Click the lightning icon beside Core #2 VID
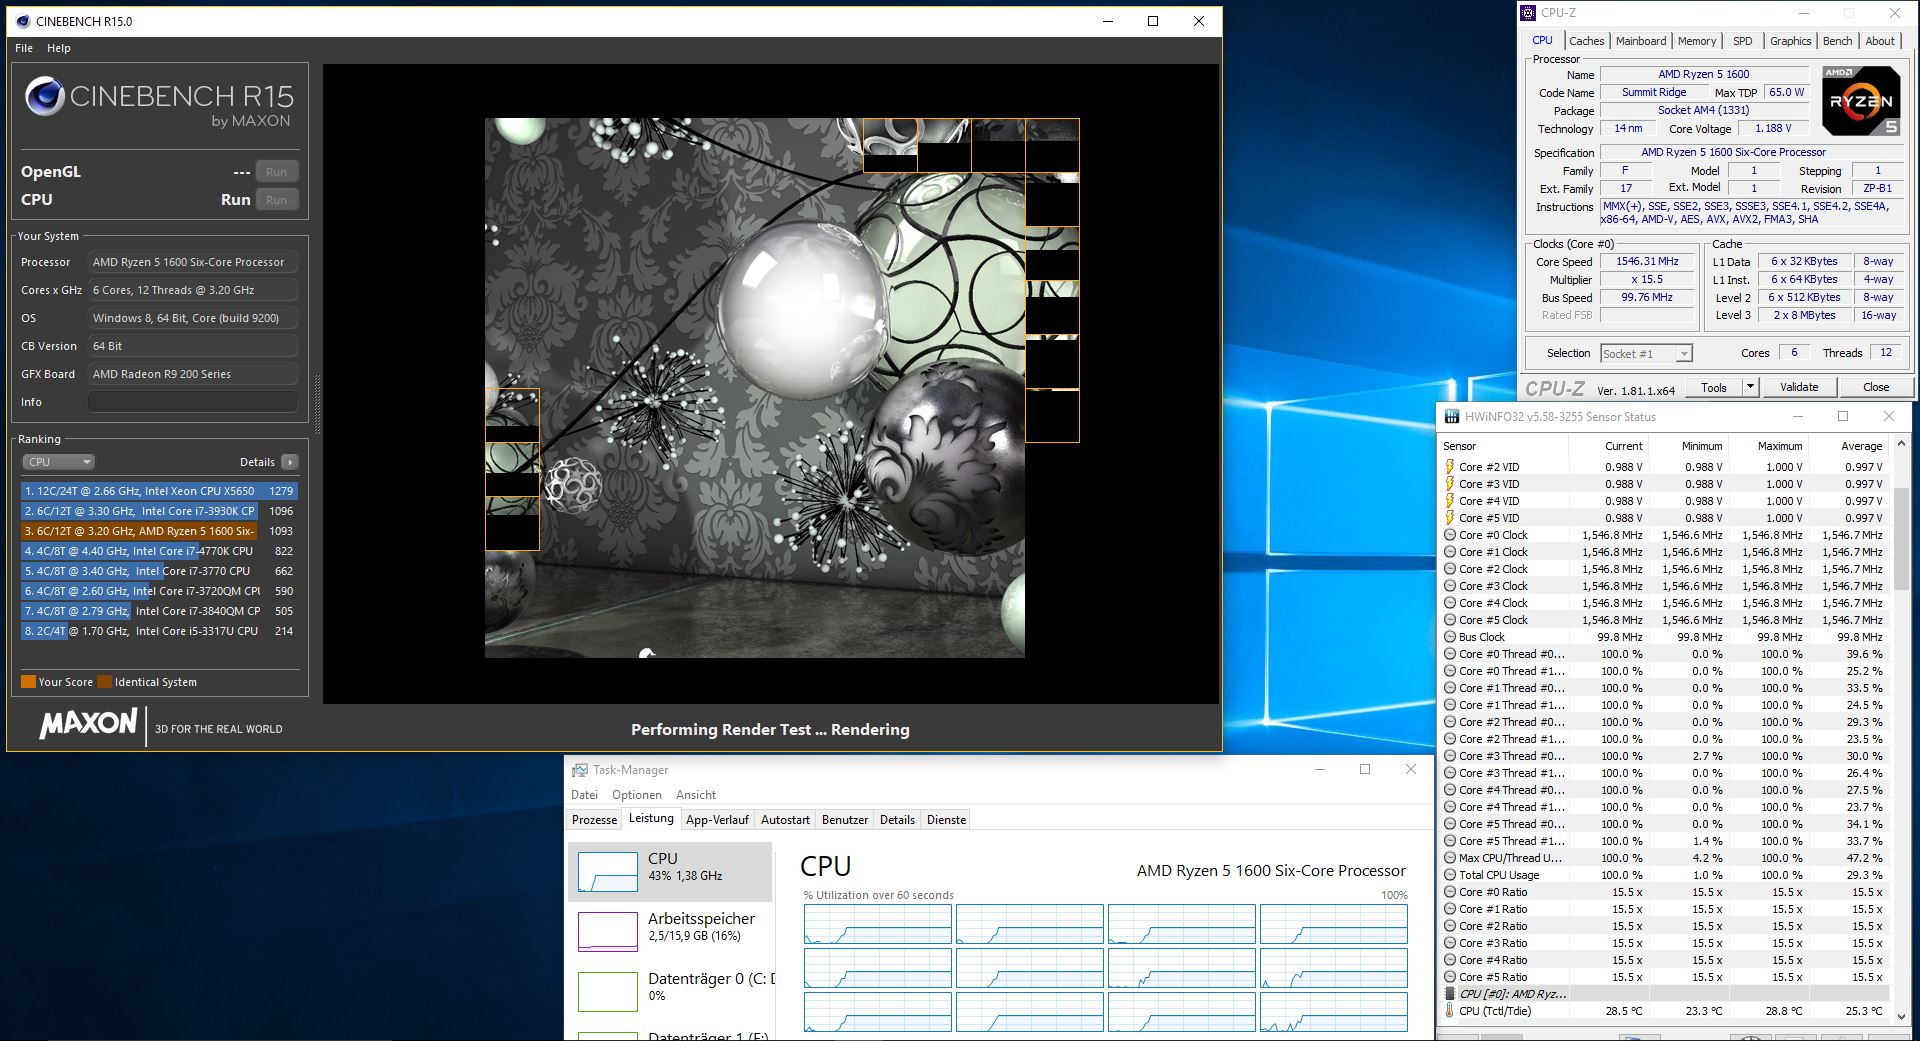This screenshot has width=1920, height=1041. tap(1450, 467)
